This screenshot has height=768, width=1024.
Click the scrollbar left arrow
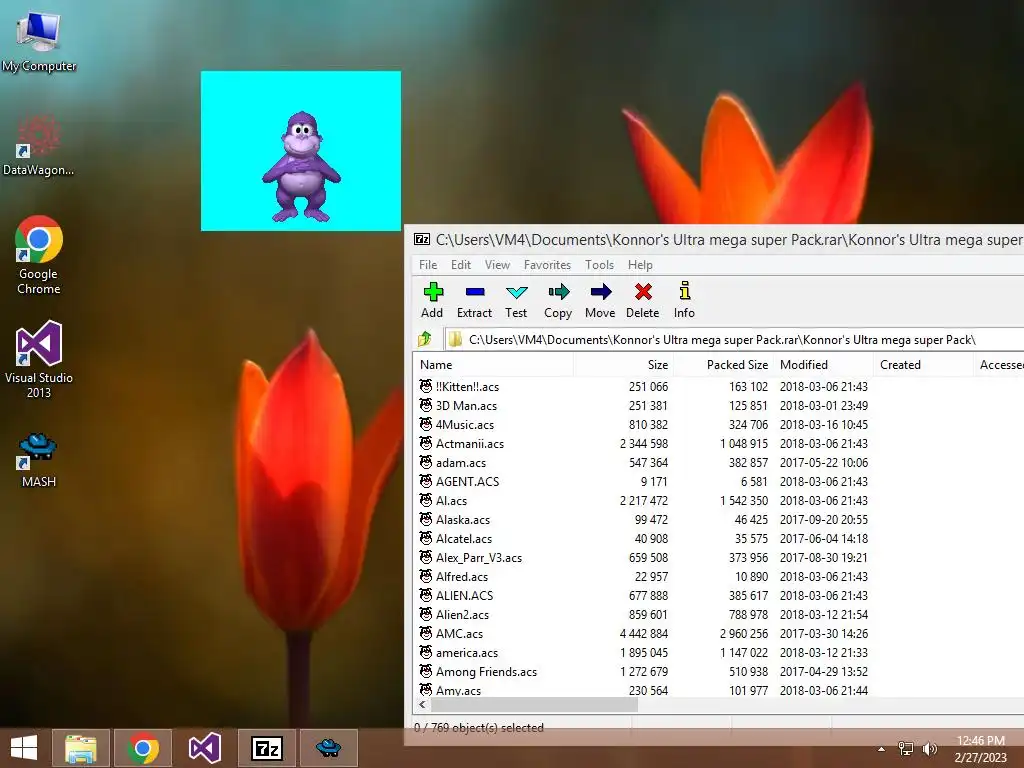click(x=422, y=705)
